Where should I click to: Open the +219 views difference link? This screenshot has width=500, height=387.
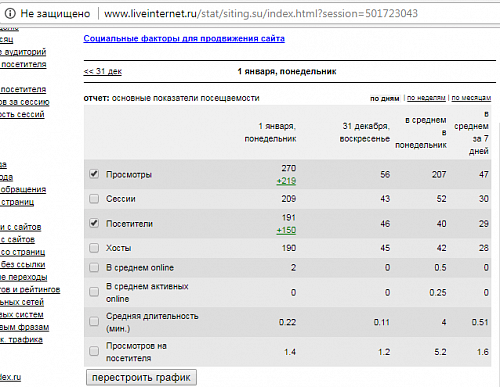[x=286, y=181]
